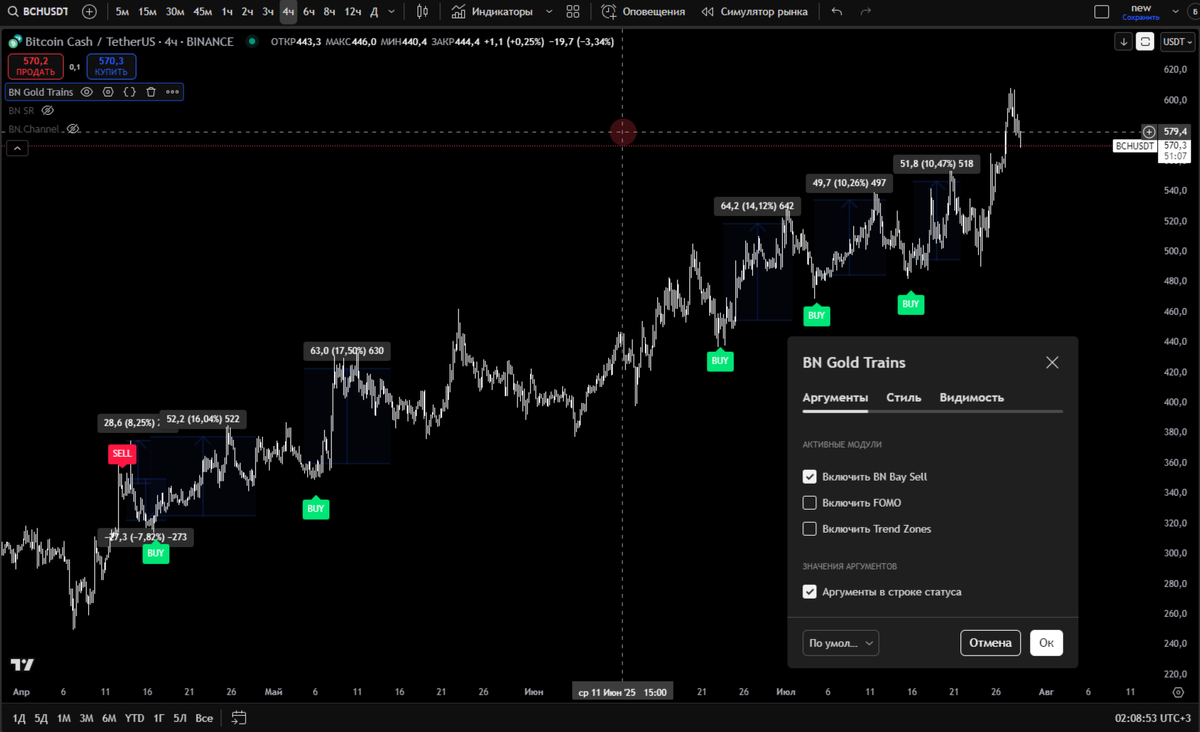Collapse the indicator legend chevron

coord(16,148)
